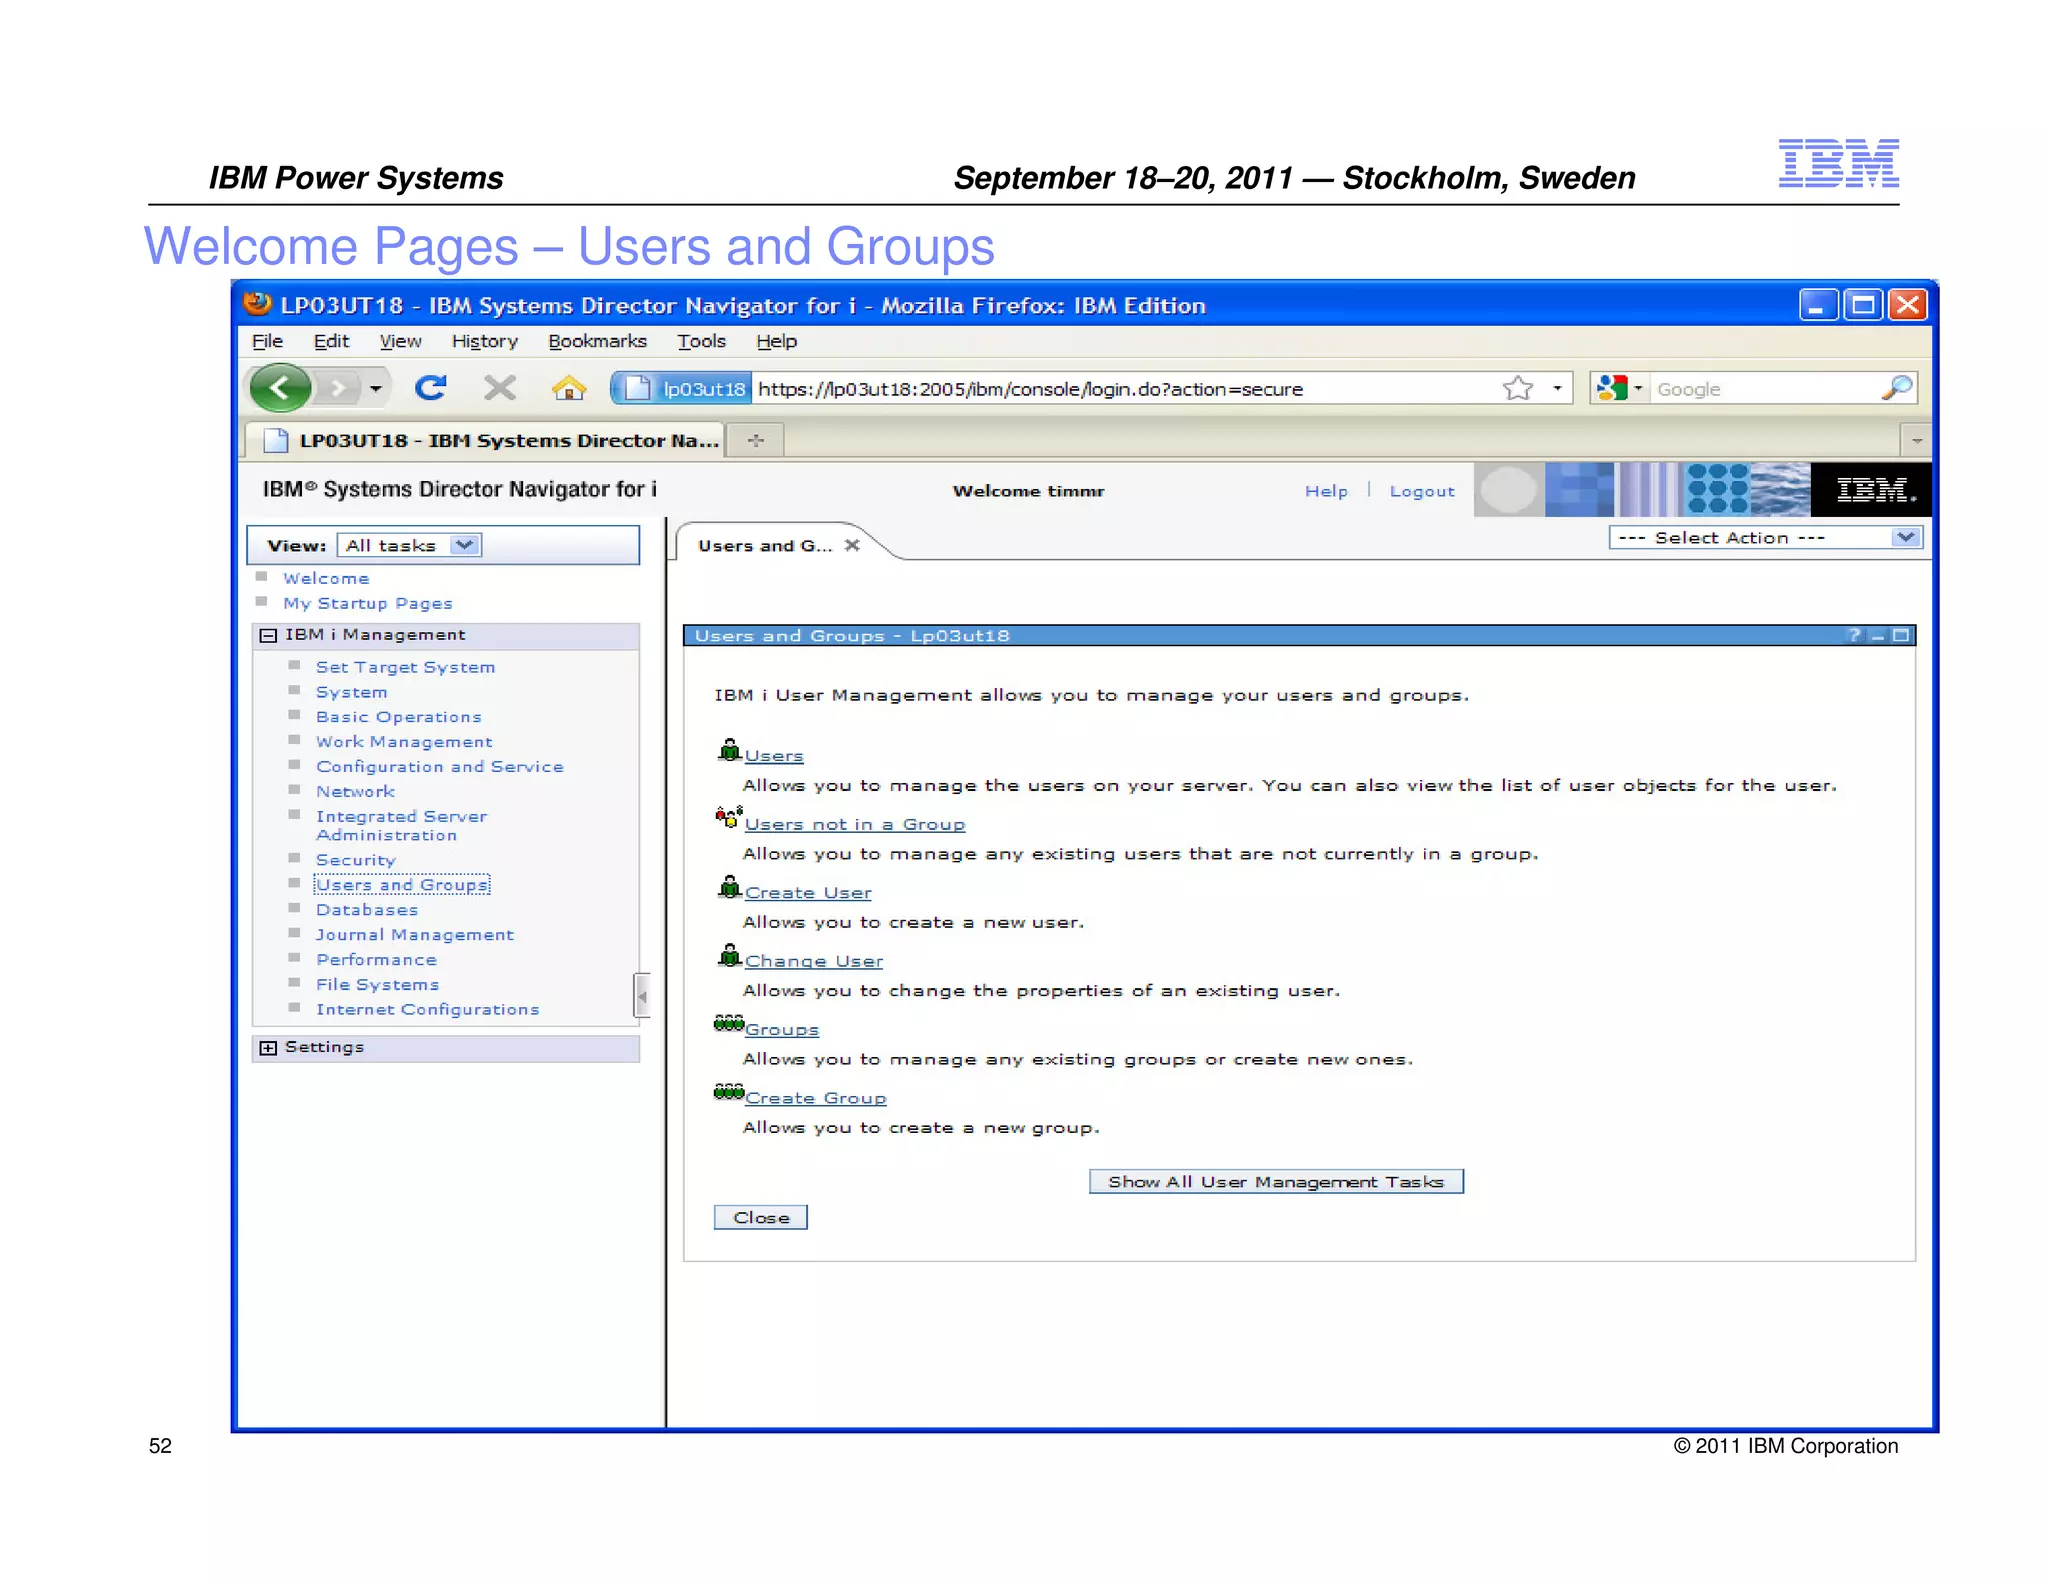
Task: Open the Groups link
Action: click(782, 1029)
